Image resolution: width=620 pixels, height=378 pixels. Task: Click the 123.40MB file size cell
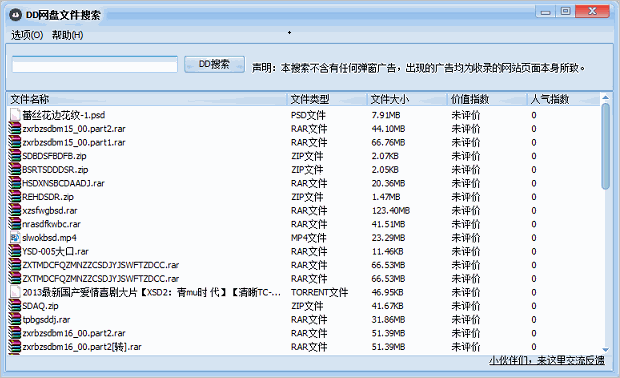pos(391,211)
